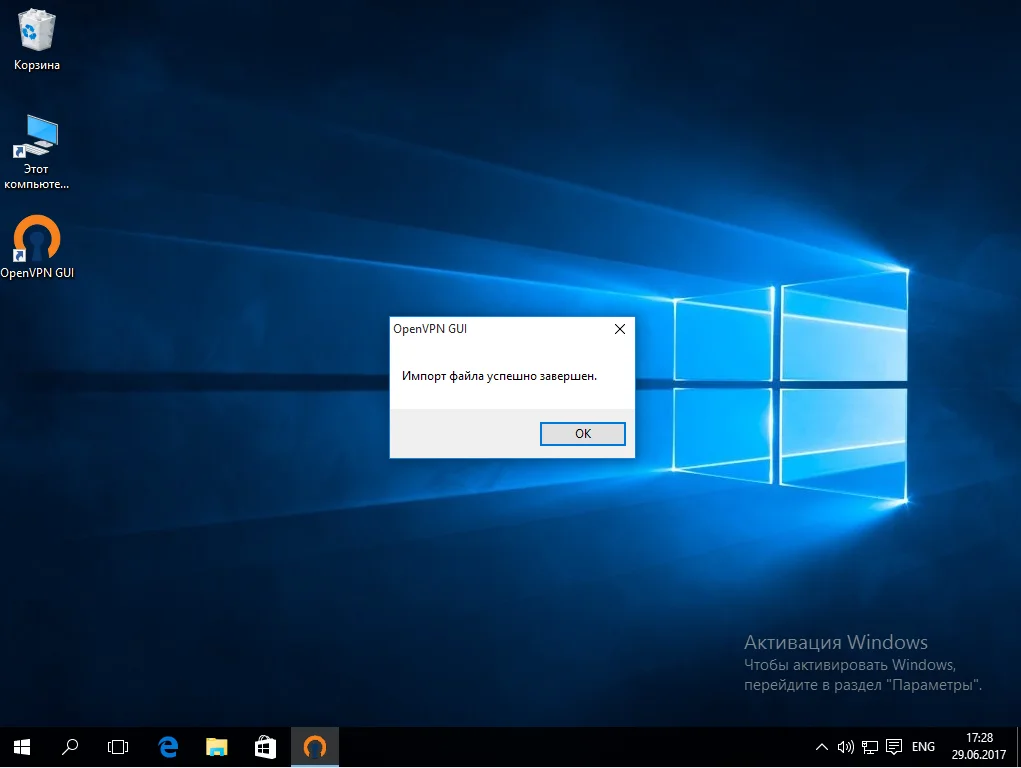Open the Action Center notifications
The height and width of the screenshot is (768, 1021).
coord(894,747)
